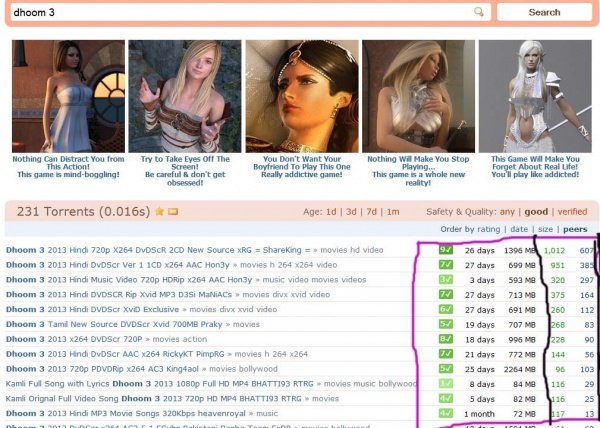
Task: Open the 'Nothing Will Make You Stop' ad thumbnail
Action: pos(418,96)
